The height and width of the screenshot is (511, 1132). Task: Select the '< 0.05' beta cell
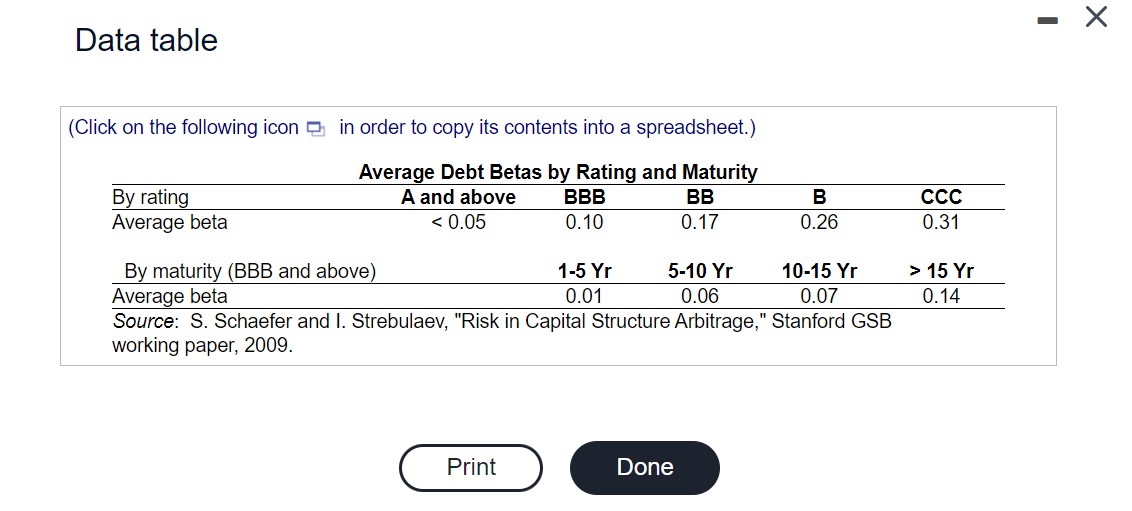[x=458, y=222]
